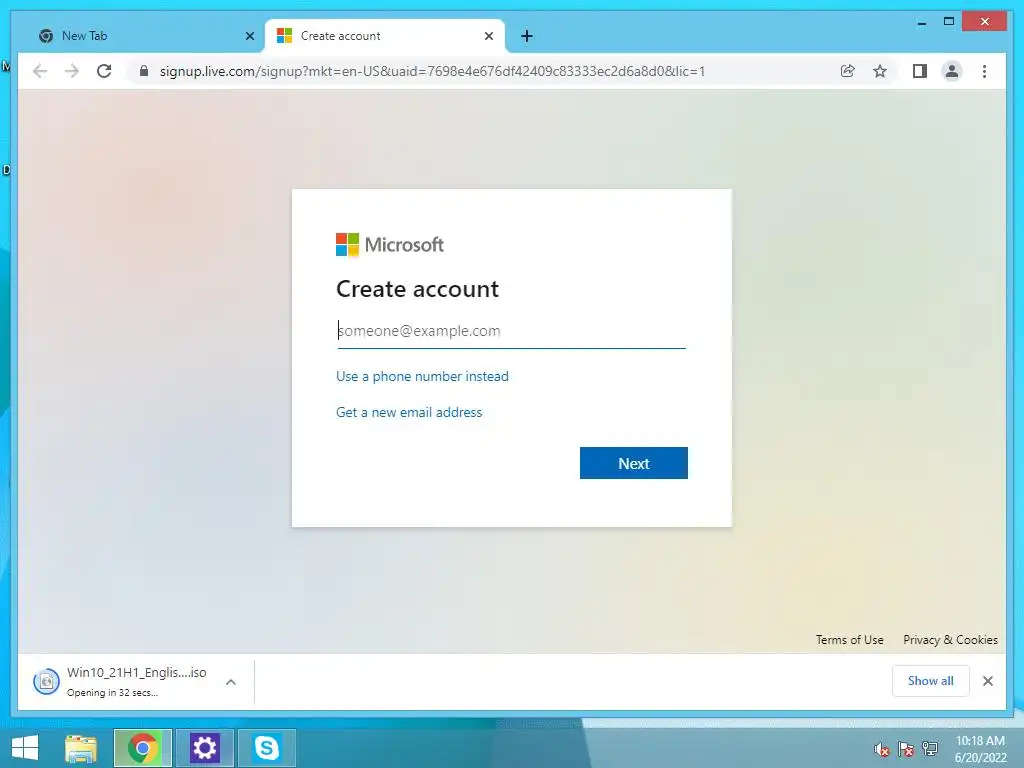Open the Chrome three-dot menu
1024x768 pixels.
(x=984, y=71)
